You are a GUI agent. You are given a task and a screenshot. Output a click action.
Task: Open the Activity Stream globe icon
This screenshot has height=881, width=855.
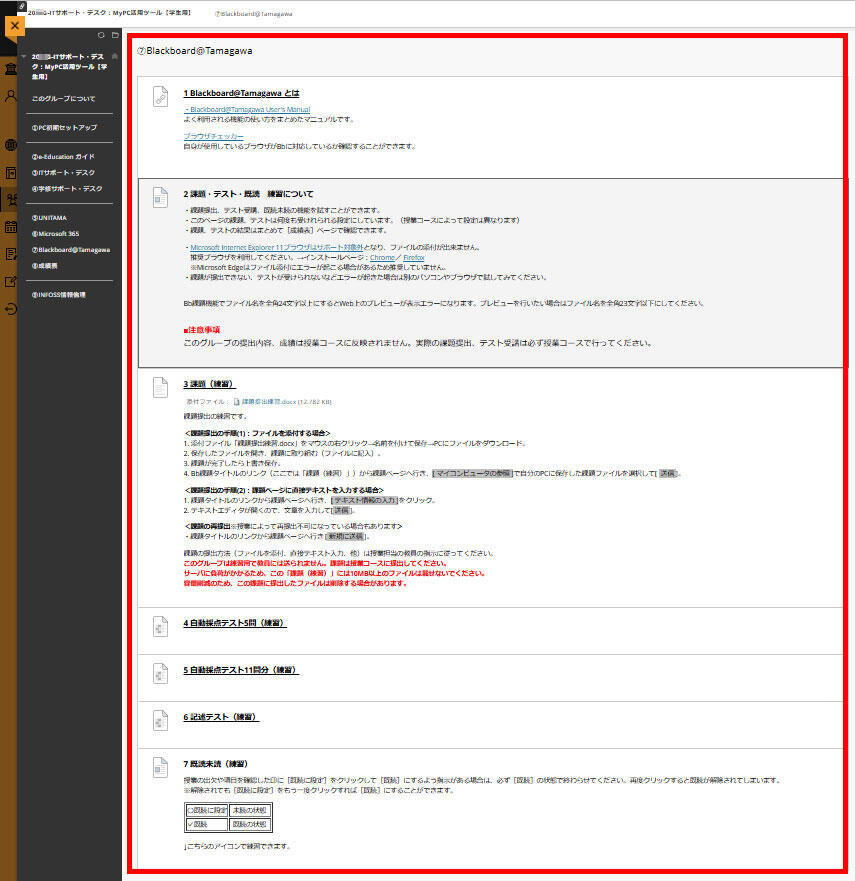[x=11, y=145]
